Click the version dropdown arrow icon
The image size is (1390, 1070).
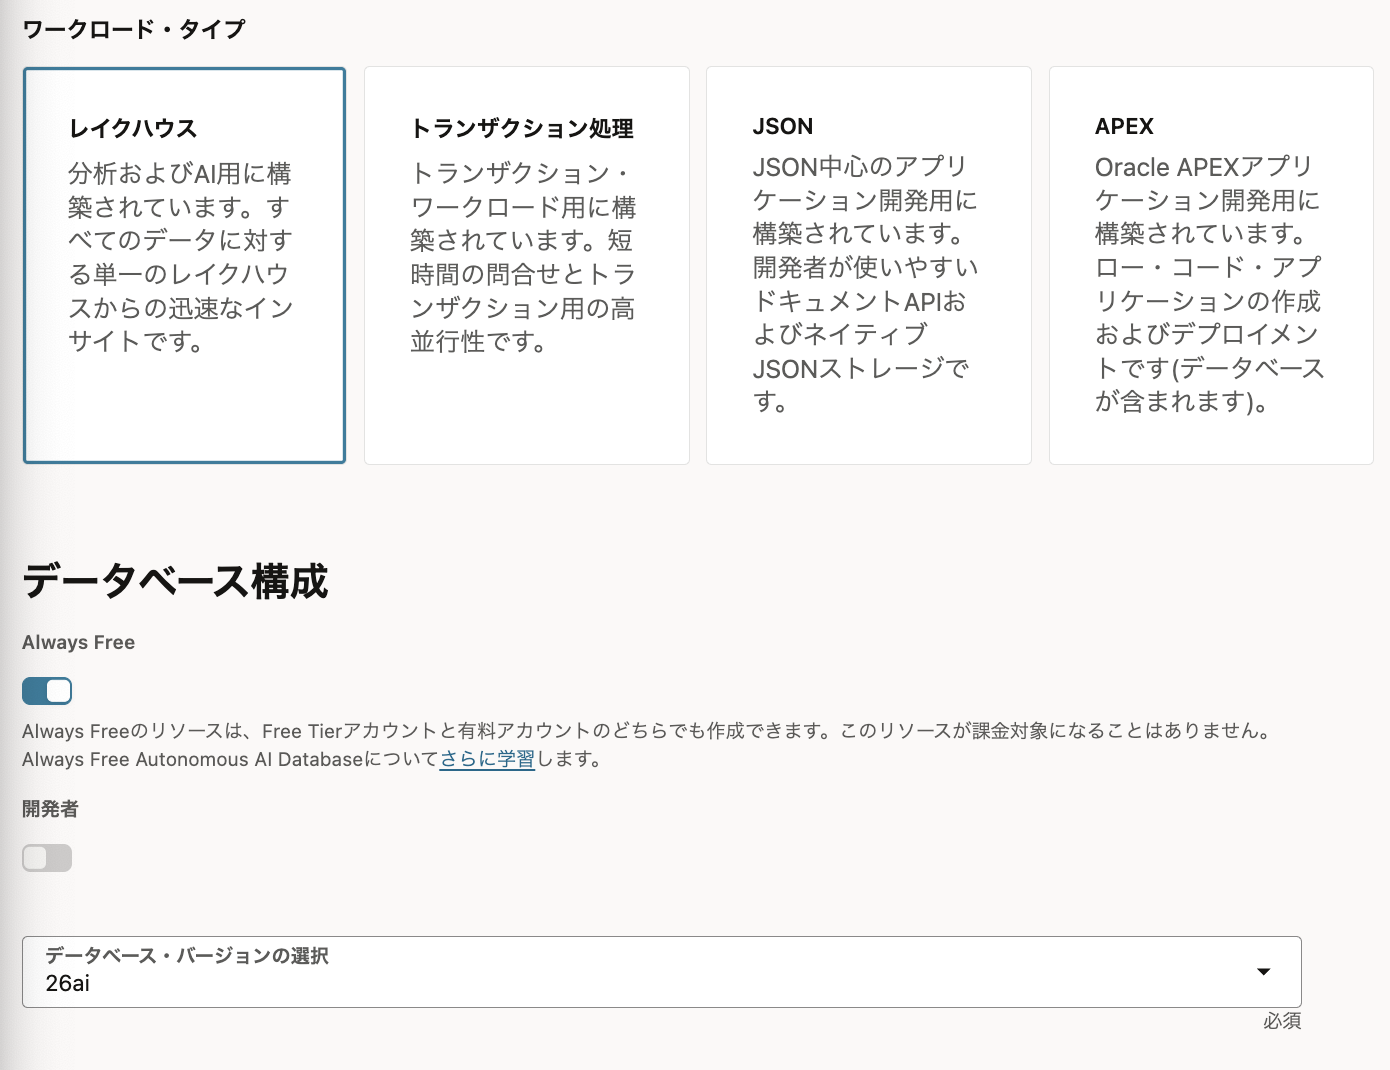[x=1264, y=972]
